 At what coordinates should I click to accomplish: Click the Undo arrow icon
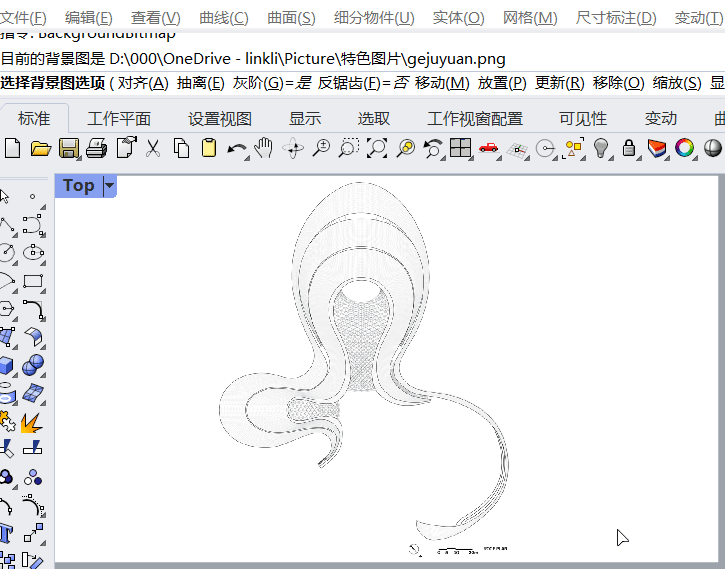pos(237,149)
